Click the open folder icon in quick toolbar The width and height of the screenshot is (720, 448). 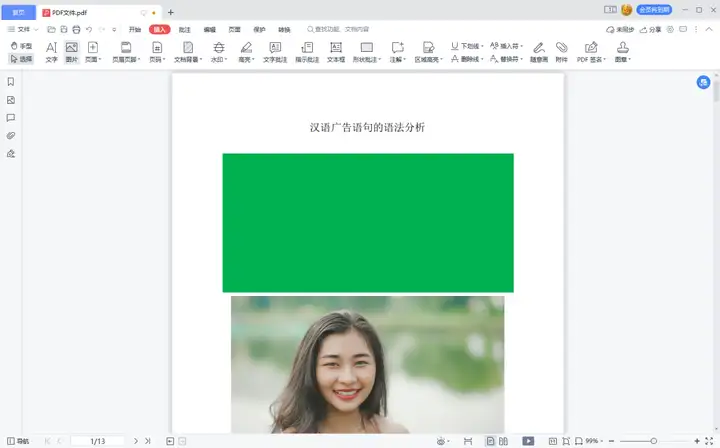point(51,29)
